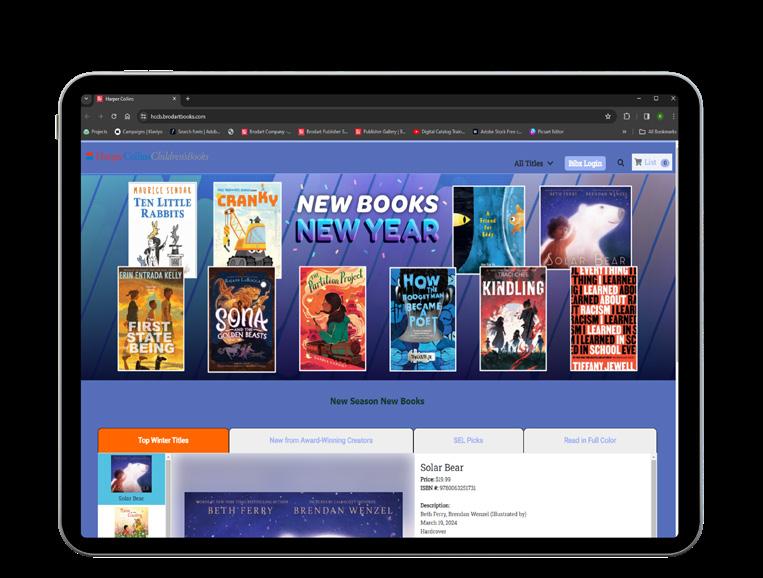Click the HarperCollins Children's Books logo

(147, 156)
